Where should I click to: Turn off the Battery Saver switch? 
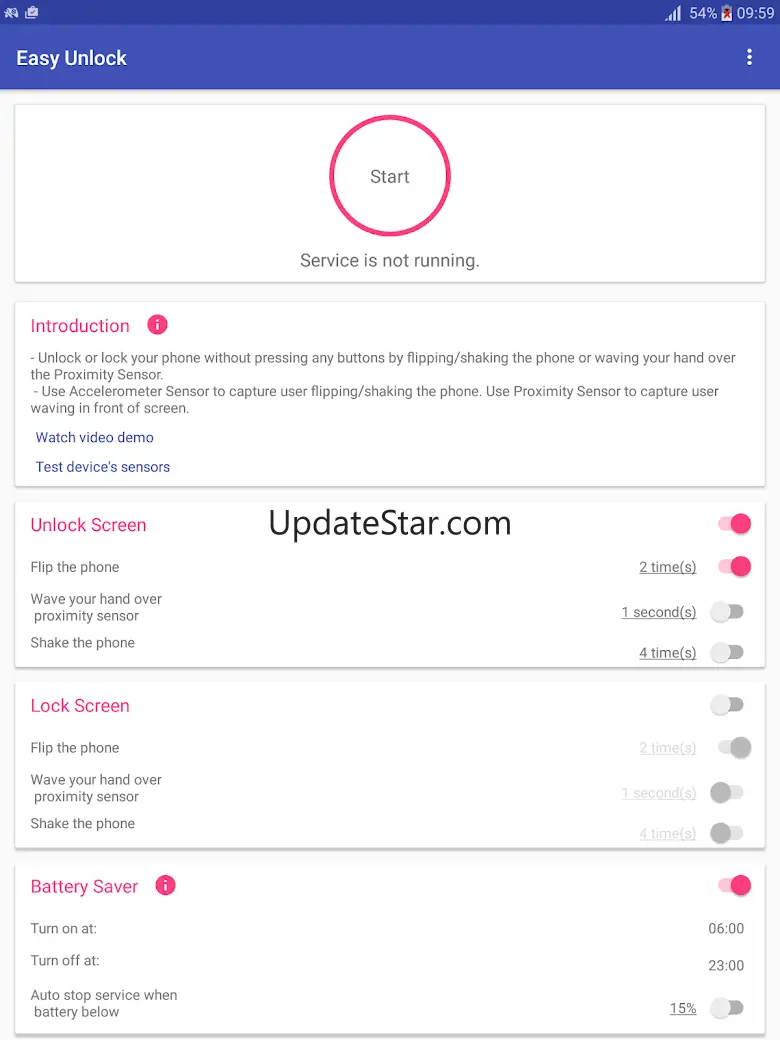click(734, 885)
